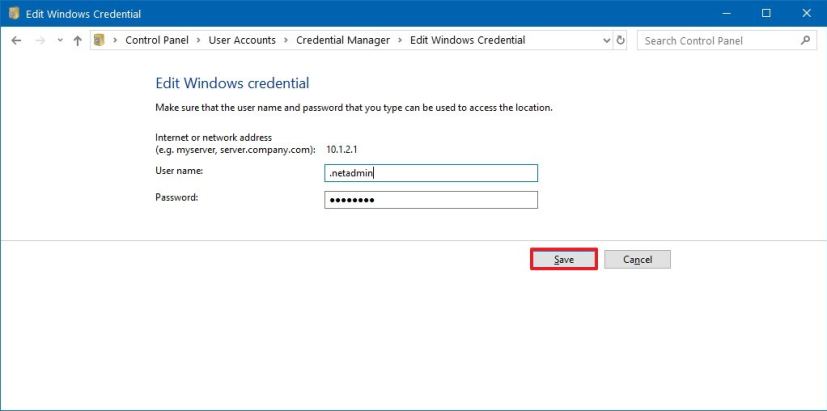Expand chevron after User Accounts breadcrumb
This screenshot has height=411, width=827.
286,41
